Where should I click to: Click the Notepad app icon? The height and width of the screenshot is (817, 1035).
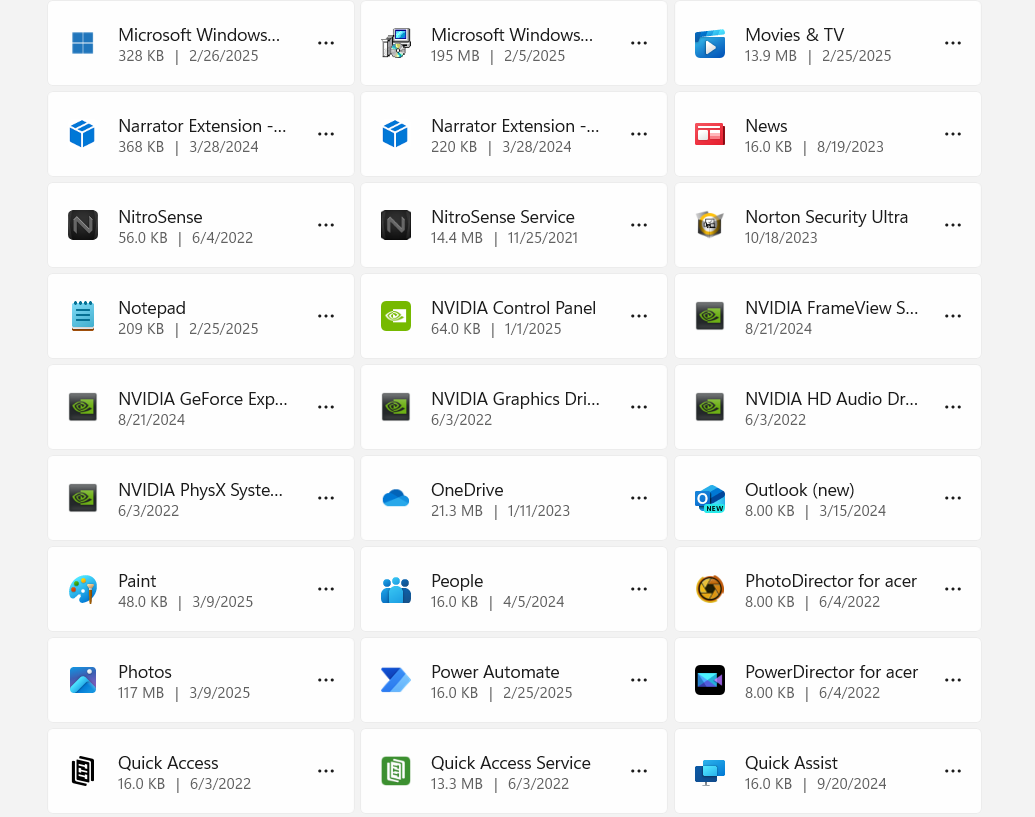click(x=83, y=316)
